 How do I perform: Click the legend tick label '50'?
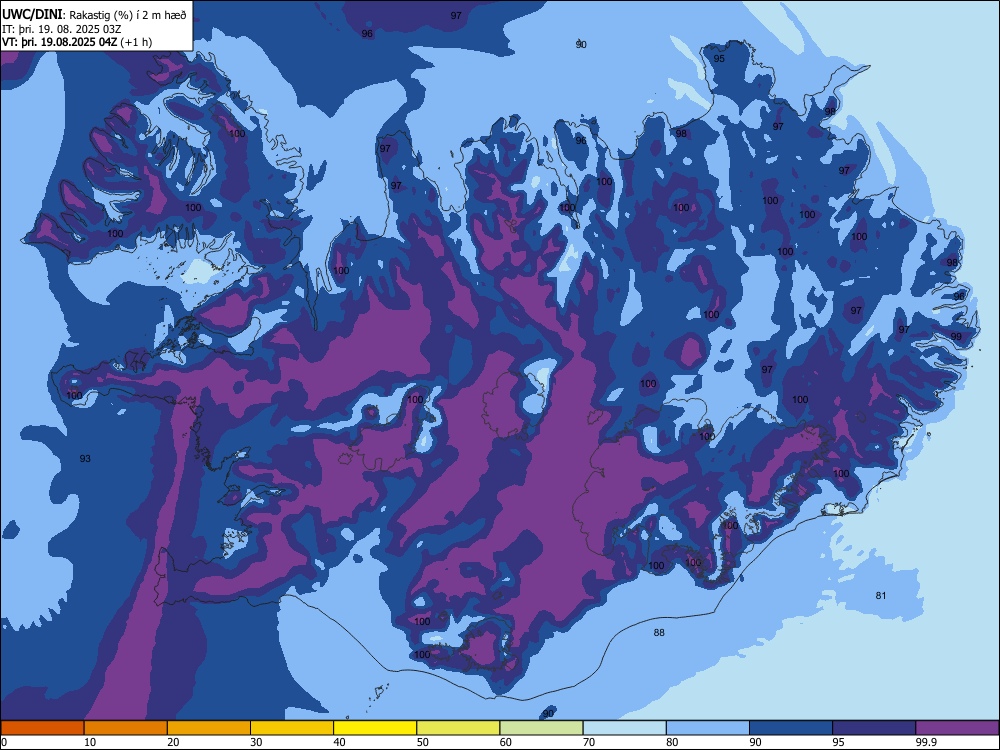click(x=422, y=742)
